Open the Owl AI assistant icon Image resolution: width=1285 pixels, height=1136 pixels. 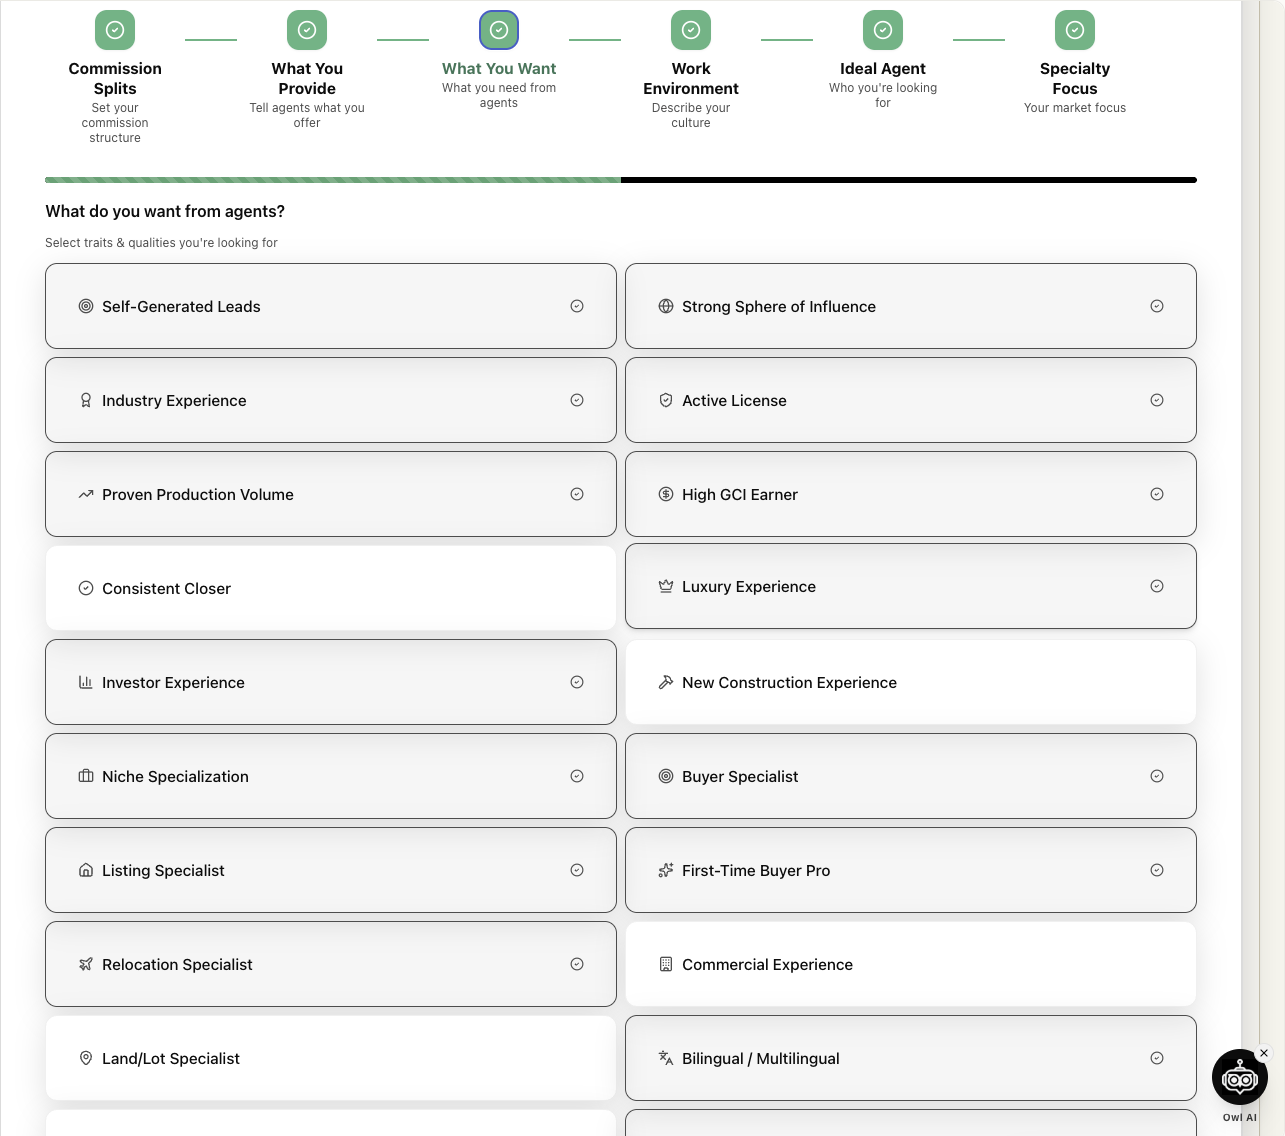[x=1239, y=1078]
